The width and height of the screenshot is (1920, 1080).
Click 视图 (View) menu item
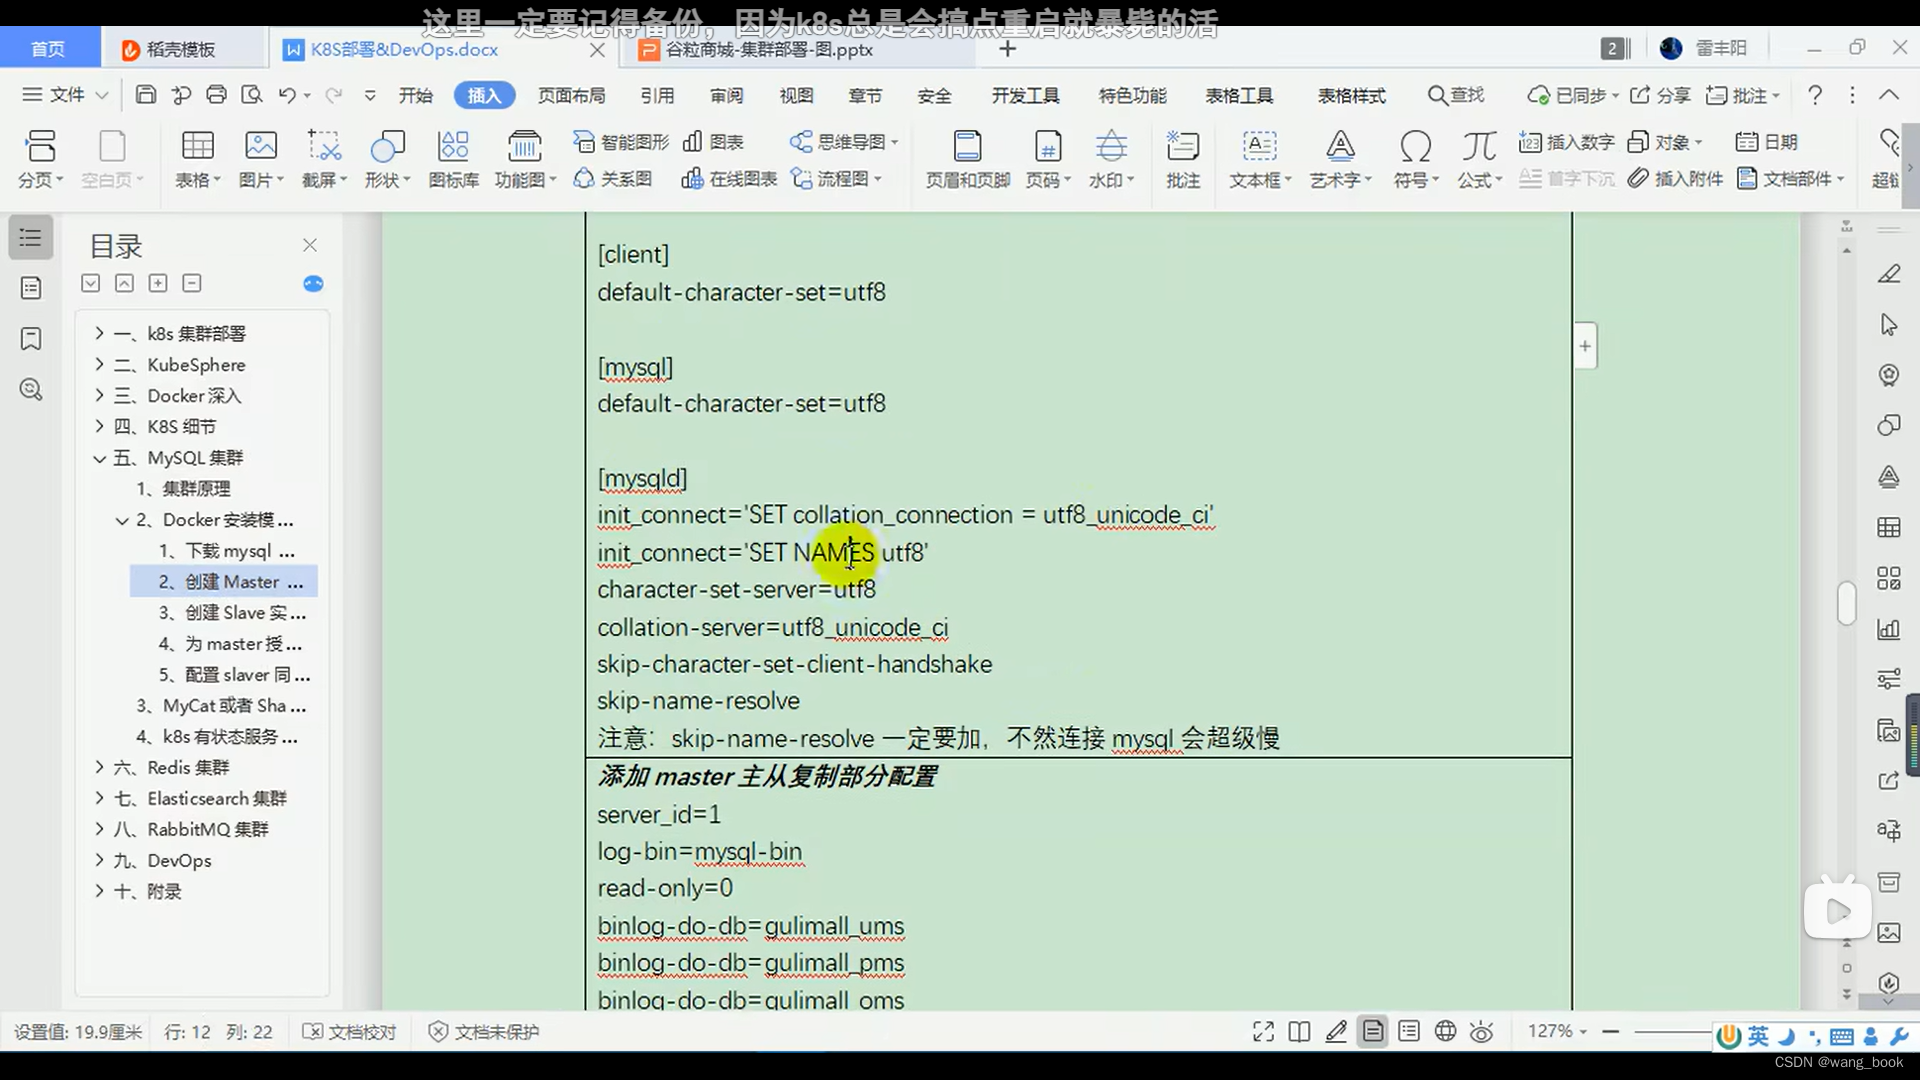pos(796,95)
